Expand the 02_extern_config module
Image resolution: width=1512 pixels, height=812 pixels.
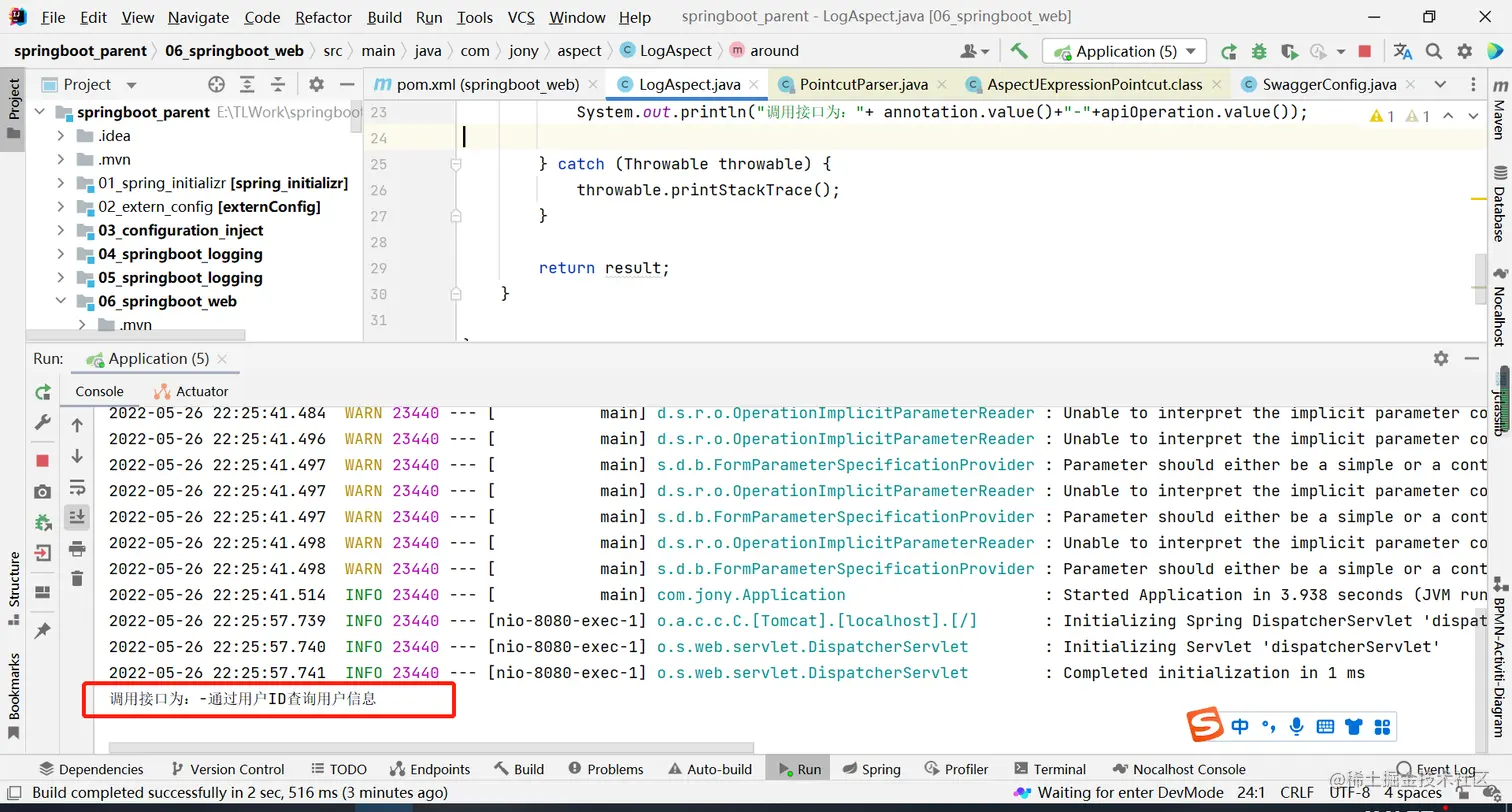coord(60,207)
